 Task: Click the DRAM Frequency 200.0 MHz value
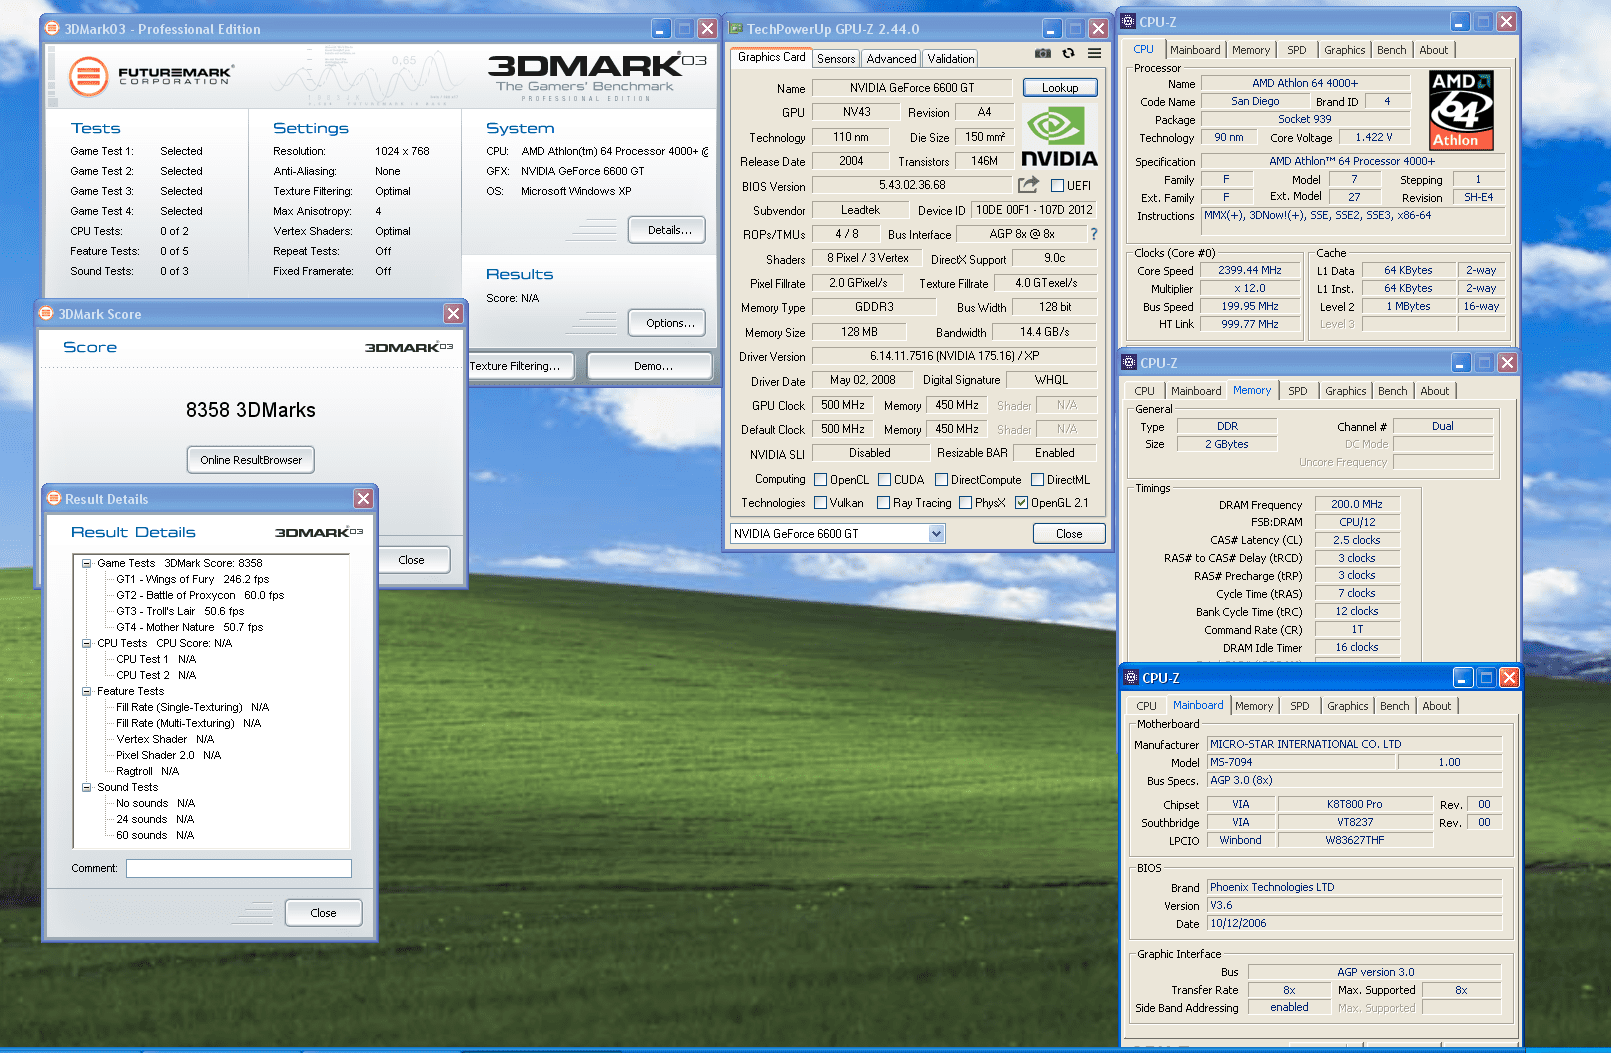[x=1357, y=504]
